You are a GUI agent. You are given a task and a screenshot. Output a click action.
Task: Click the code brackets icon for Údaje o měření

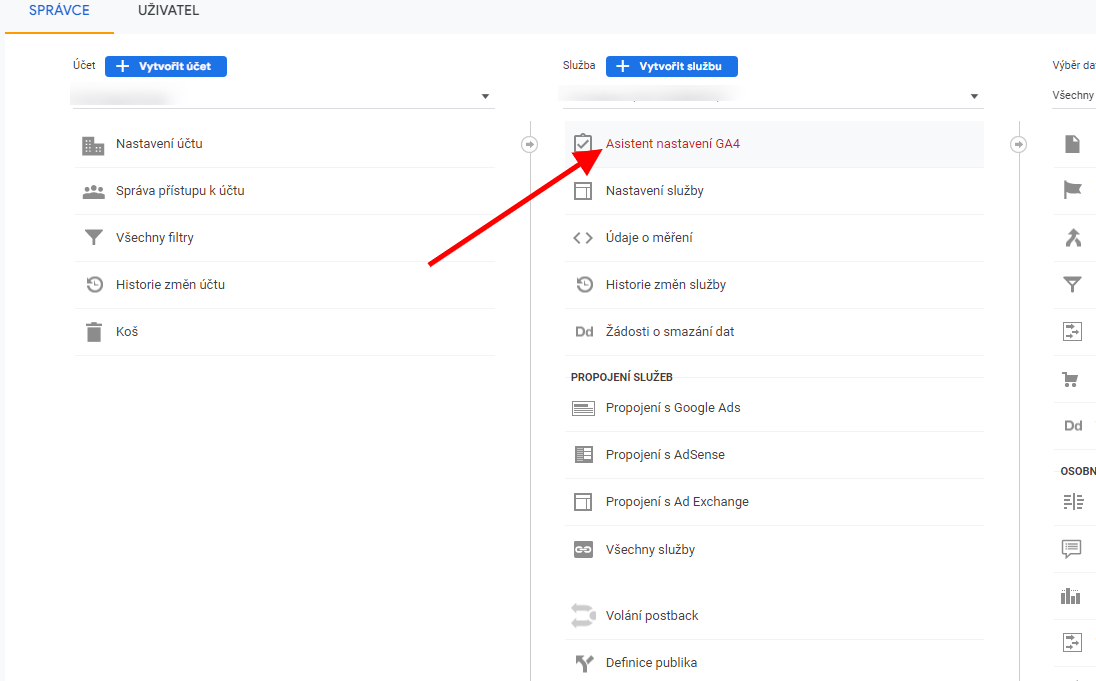(x=583, y=238)
